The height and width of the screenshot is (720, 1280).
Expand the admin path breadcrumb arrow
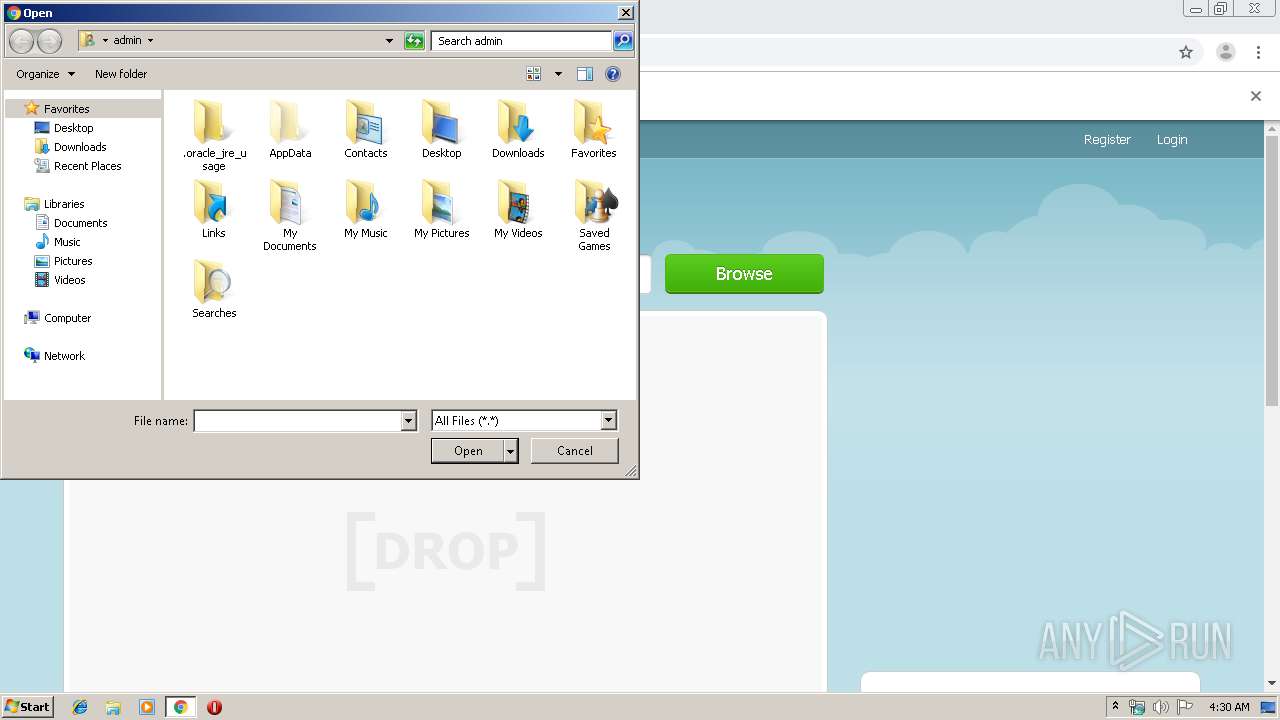point(151,41)
